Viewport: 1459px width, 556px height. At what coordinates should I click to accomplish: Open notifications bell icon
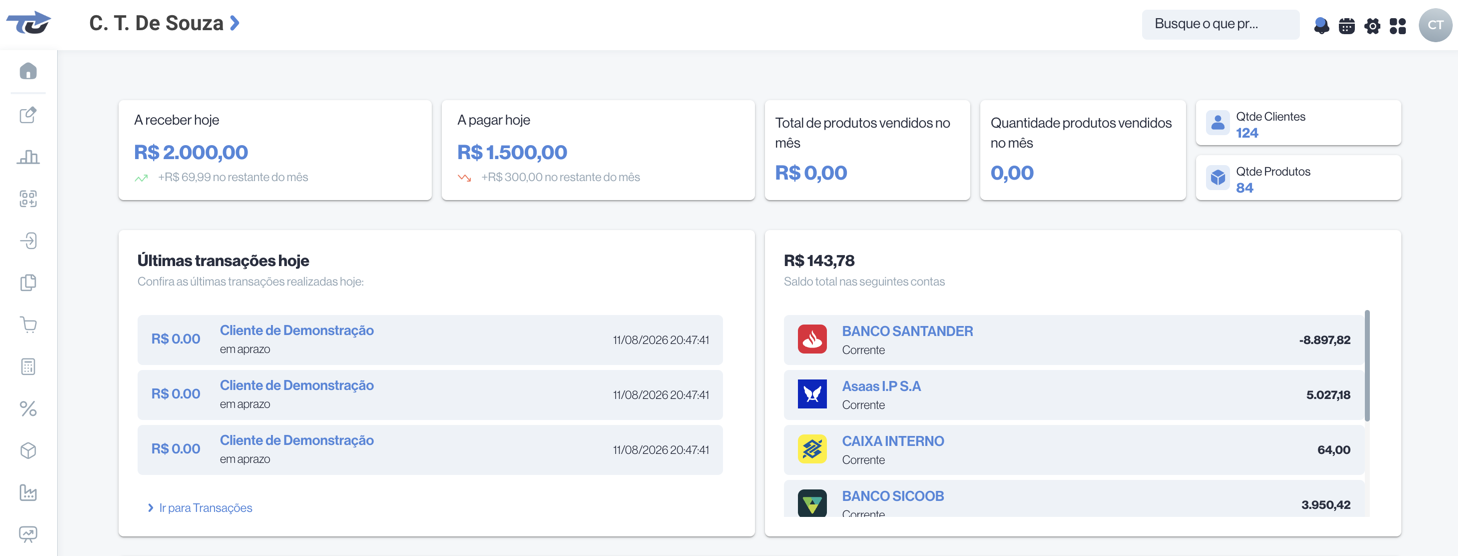[x=1321, y=26]
